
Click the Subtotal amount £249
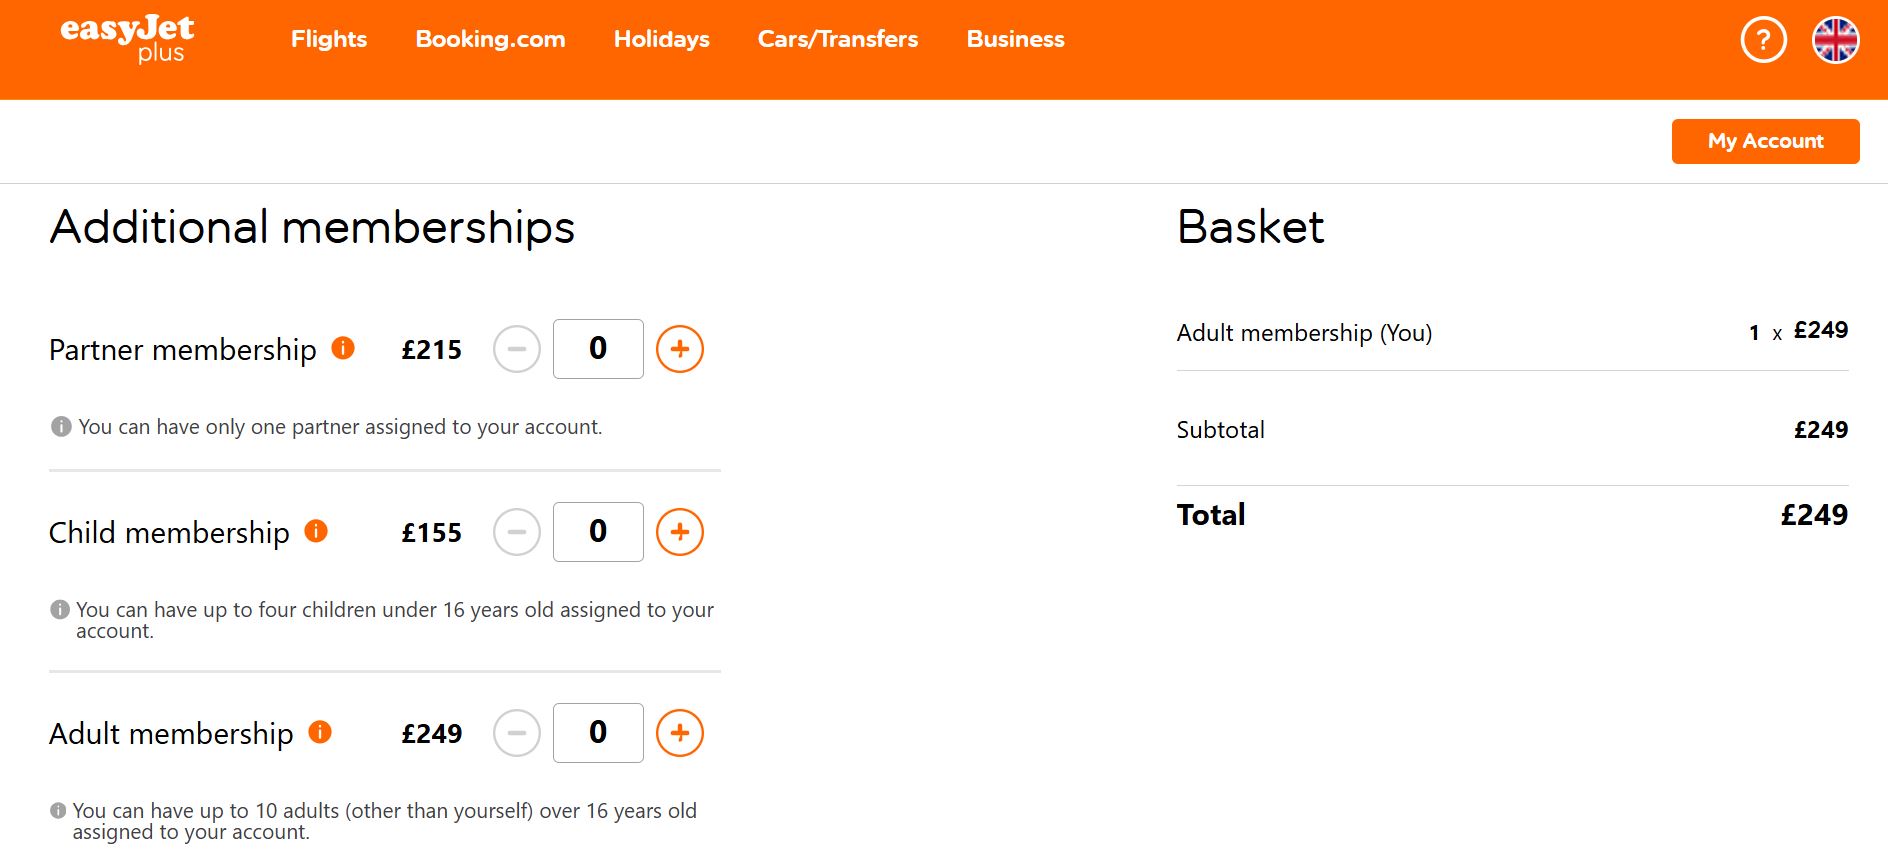pos(1821,430)
